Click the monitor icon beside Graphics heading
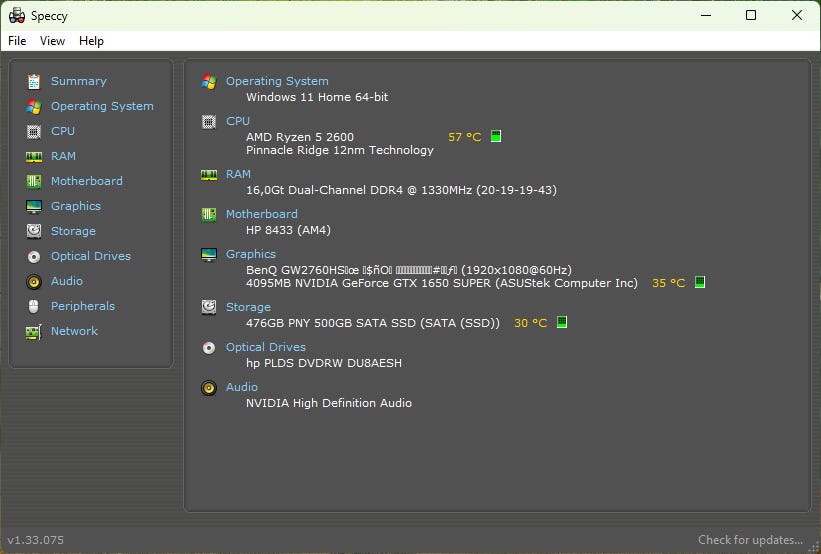The image size is (821, 554). pyautogui.click(x=209, y=254)
